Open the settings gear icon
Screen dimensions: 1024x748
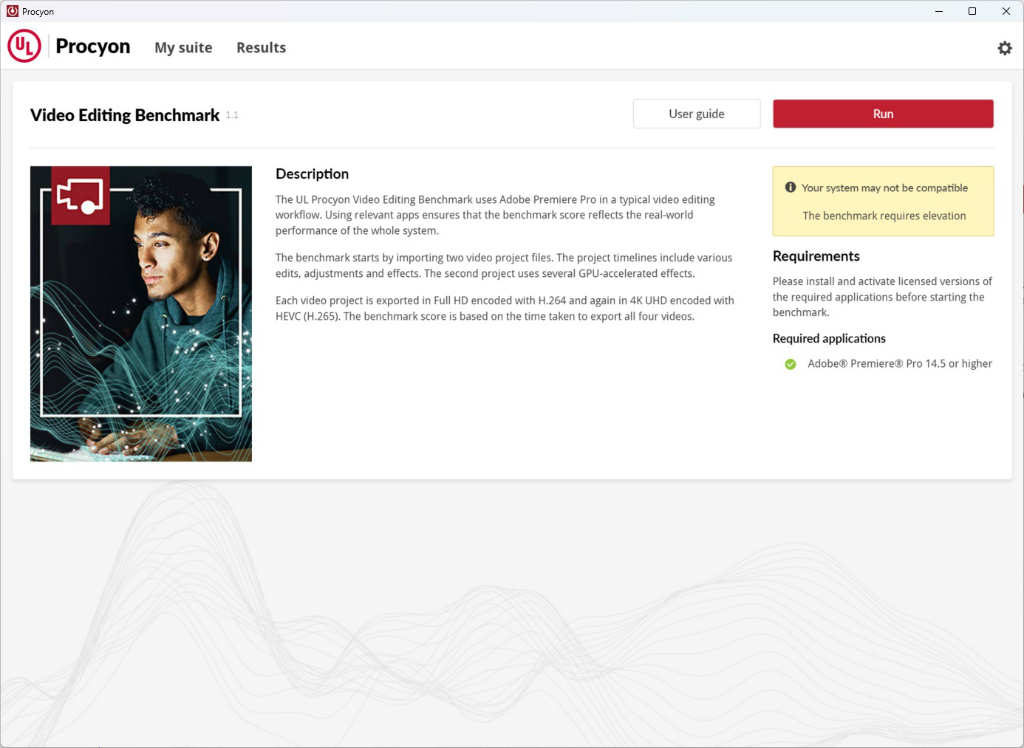1004,48
